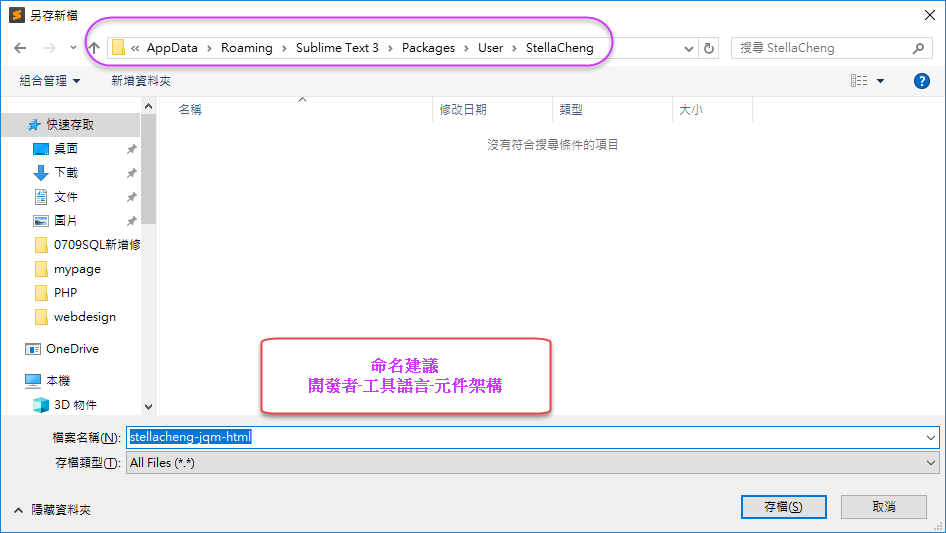
Task: Click the refresh icon beside address bar
Action: (x=710, y=48)
